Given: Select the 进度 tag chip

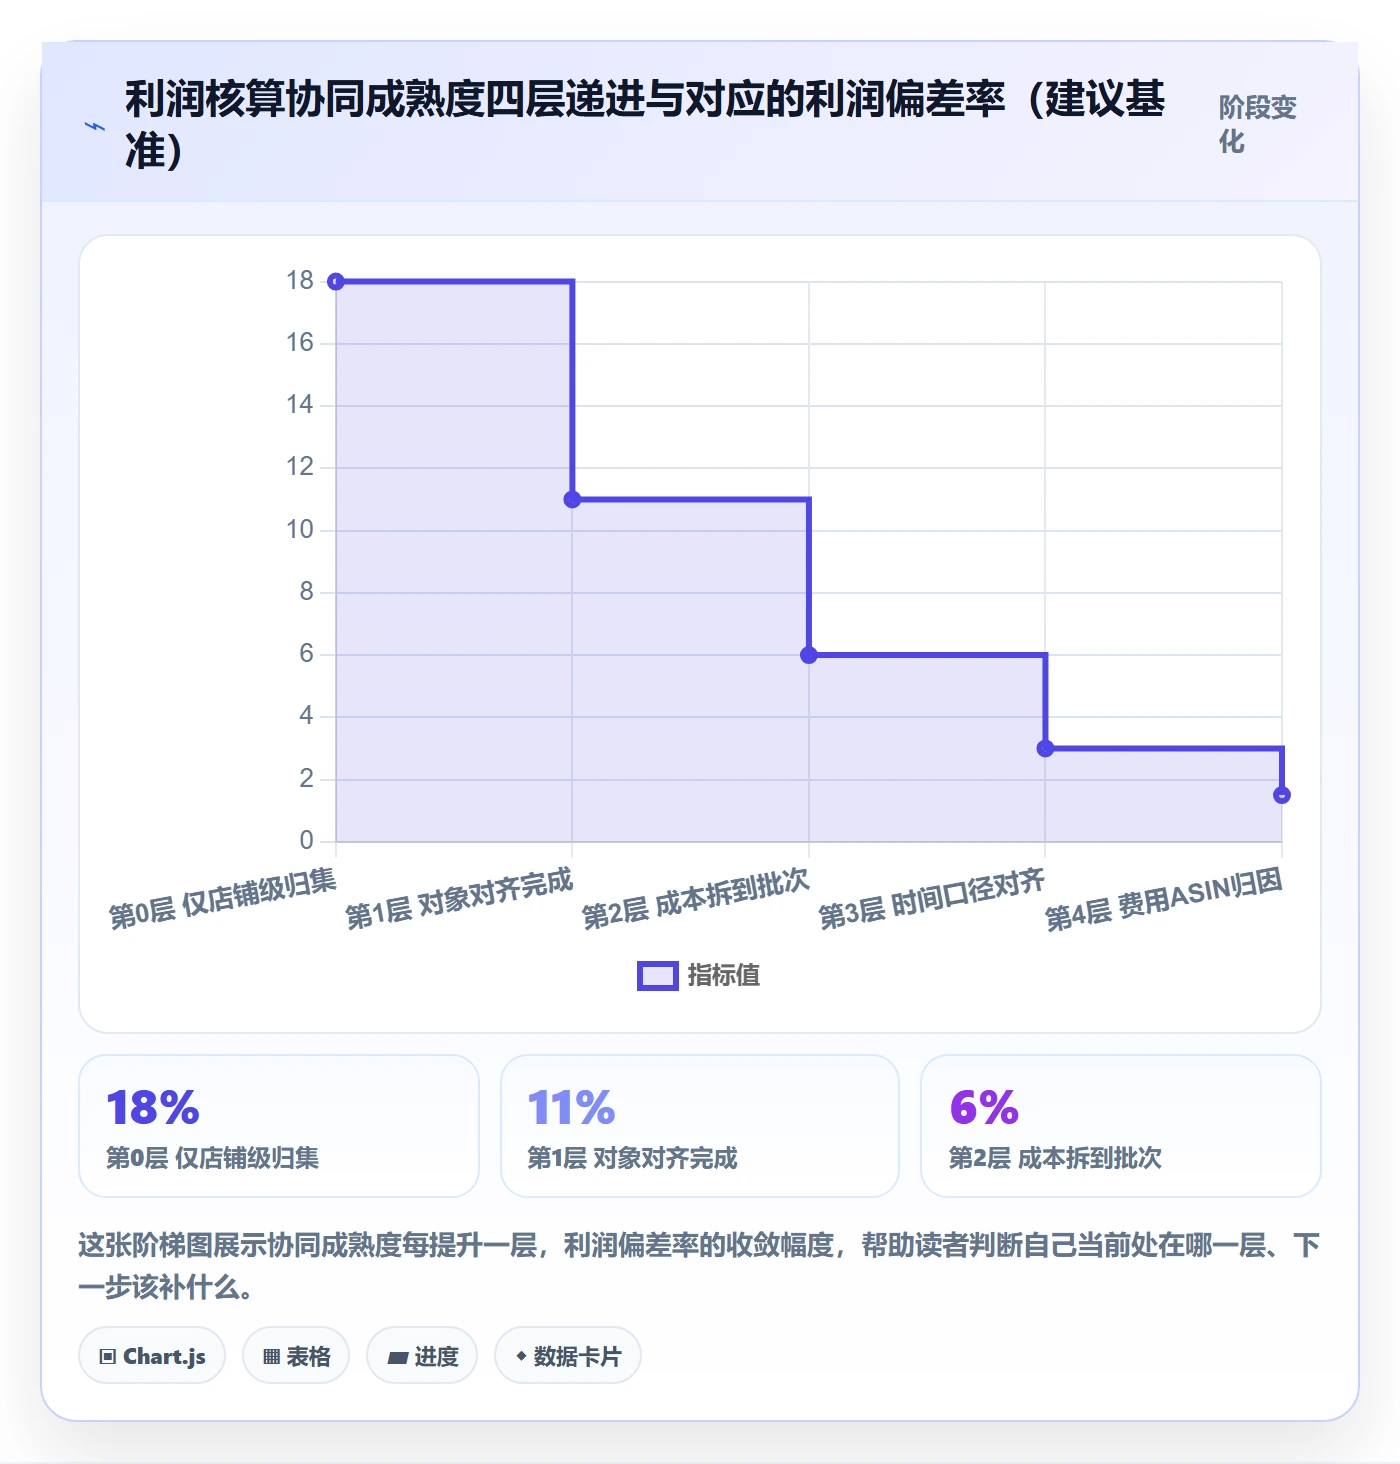Looking at the screenshot, I should 422,1356.
